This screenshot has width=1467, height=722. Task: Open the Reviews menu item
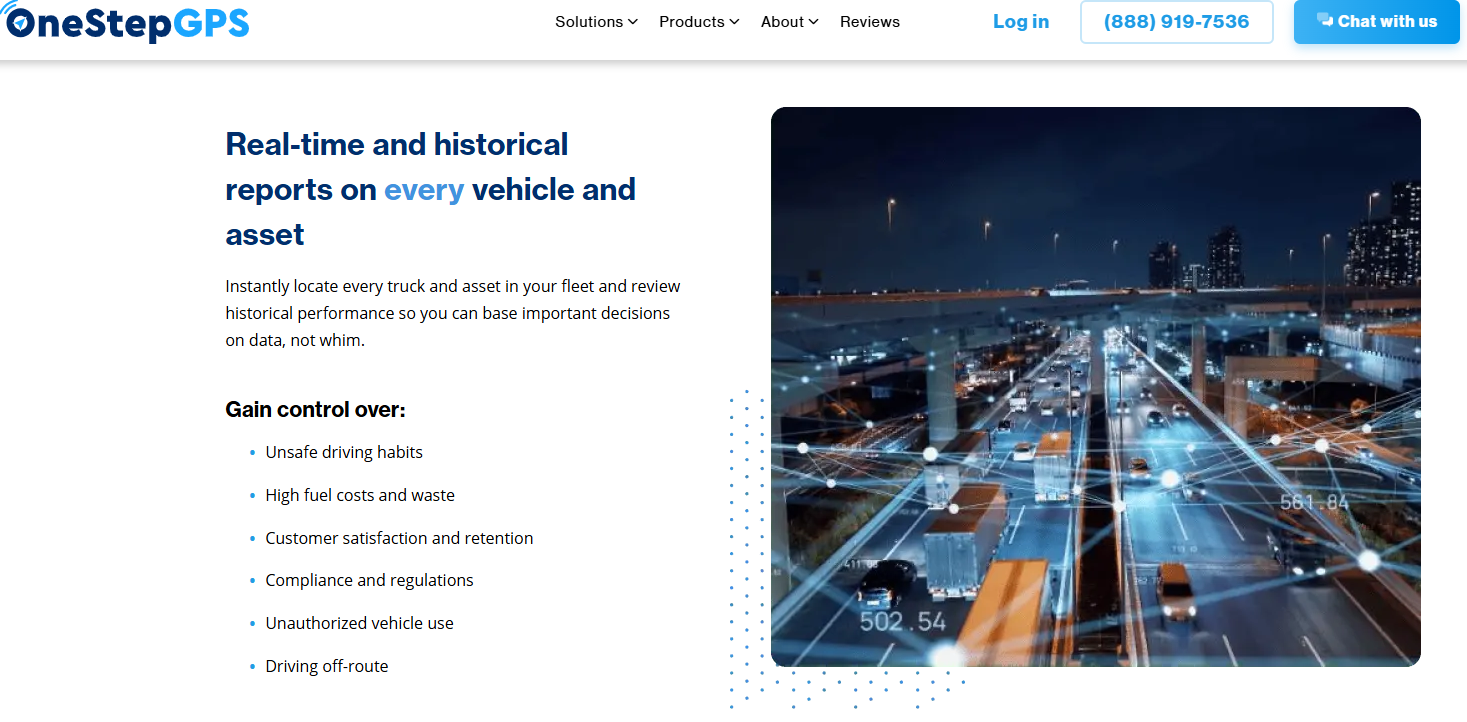[x=870, y=22]
